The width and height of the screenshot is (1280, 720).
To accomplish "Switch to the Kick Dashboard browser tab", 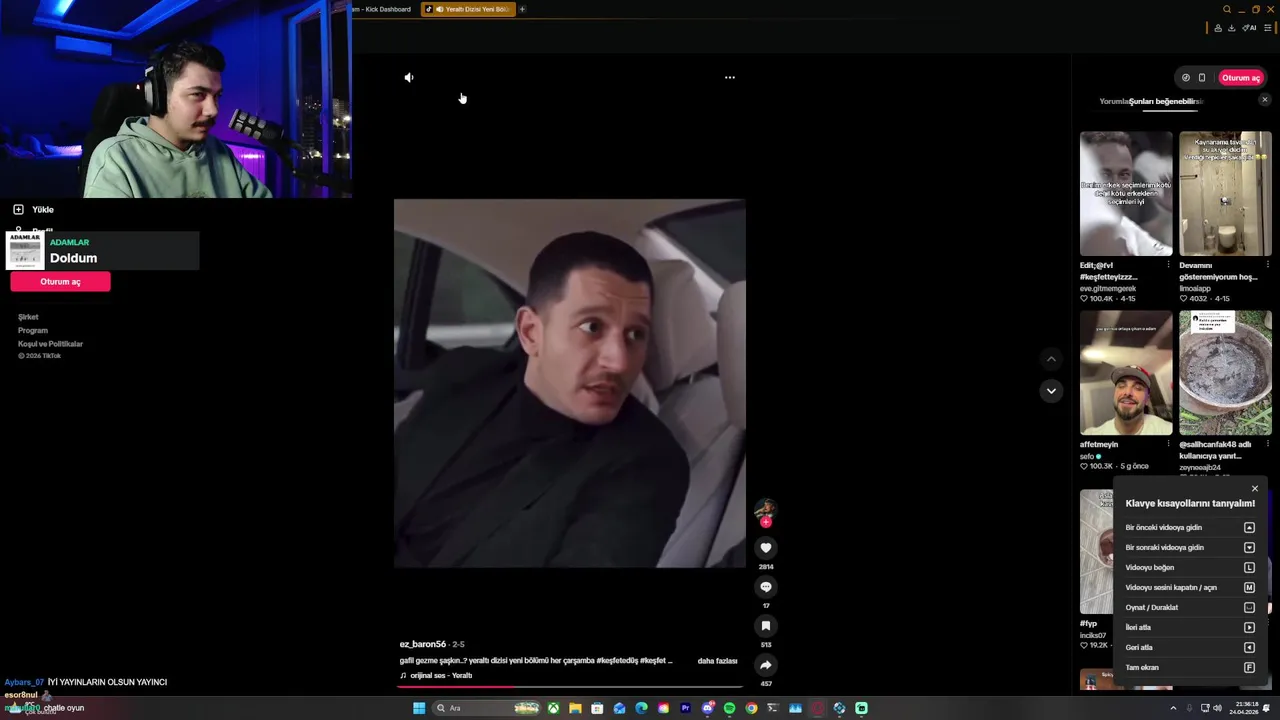I will pos(382,9).
